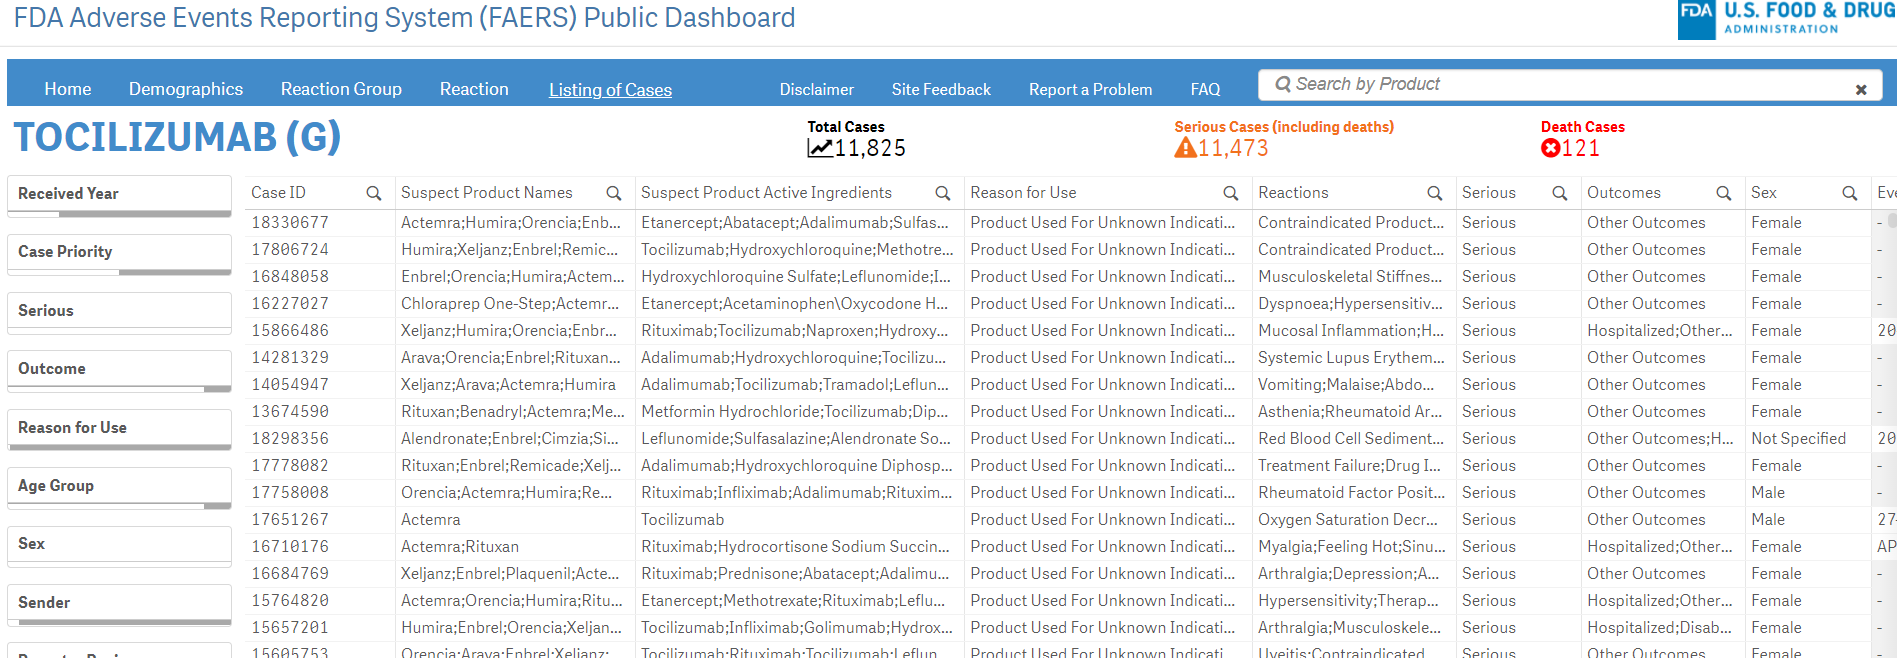Open the Case Priority filter pane
This screenshot has height=658, width=1897.
click(x=119, y=252)
